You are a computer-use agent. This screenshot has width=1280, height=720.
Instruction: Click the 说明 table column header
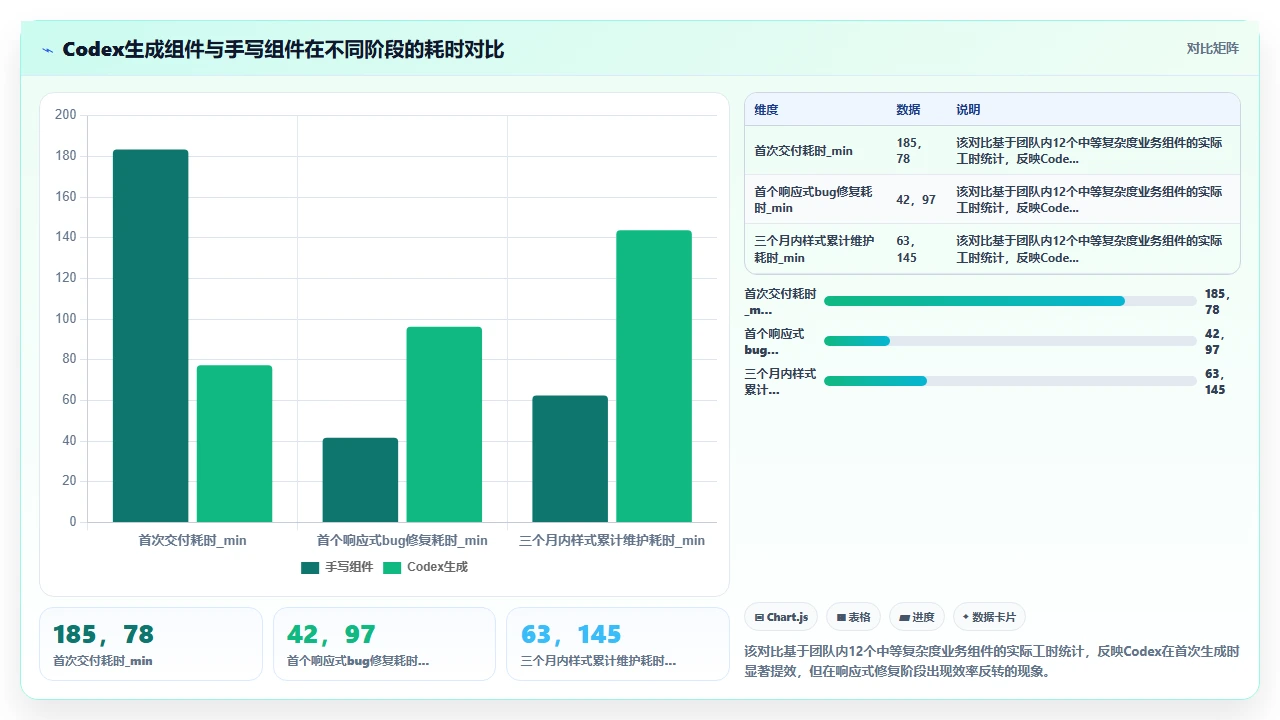pyautogui.click(x=968, y=110)
